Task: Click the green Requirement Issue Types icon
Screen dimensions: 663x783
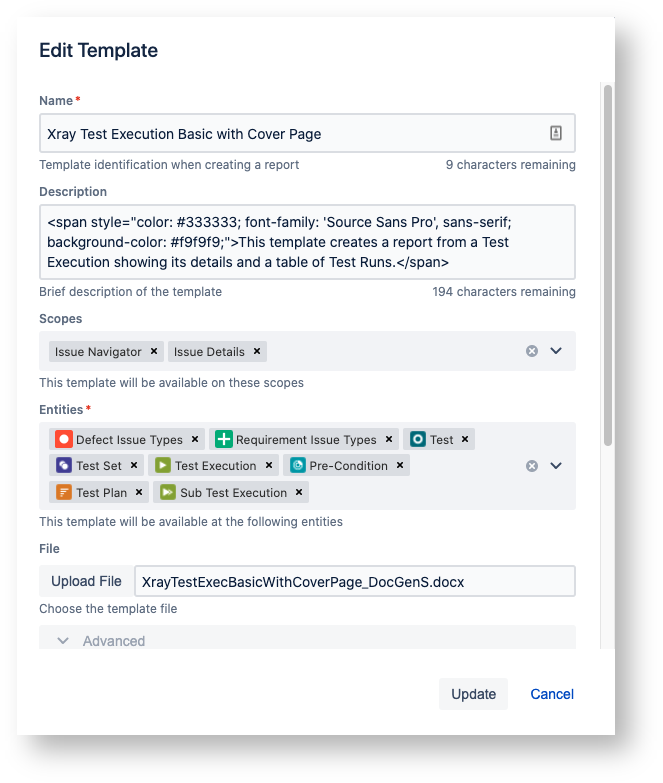Action: 223,439
